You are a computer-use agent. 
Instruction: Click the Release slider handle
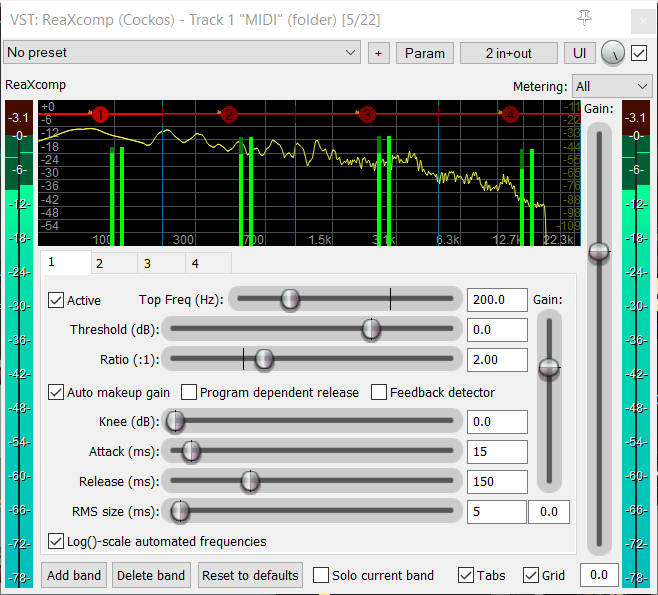click(x=250, y=481)
